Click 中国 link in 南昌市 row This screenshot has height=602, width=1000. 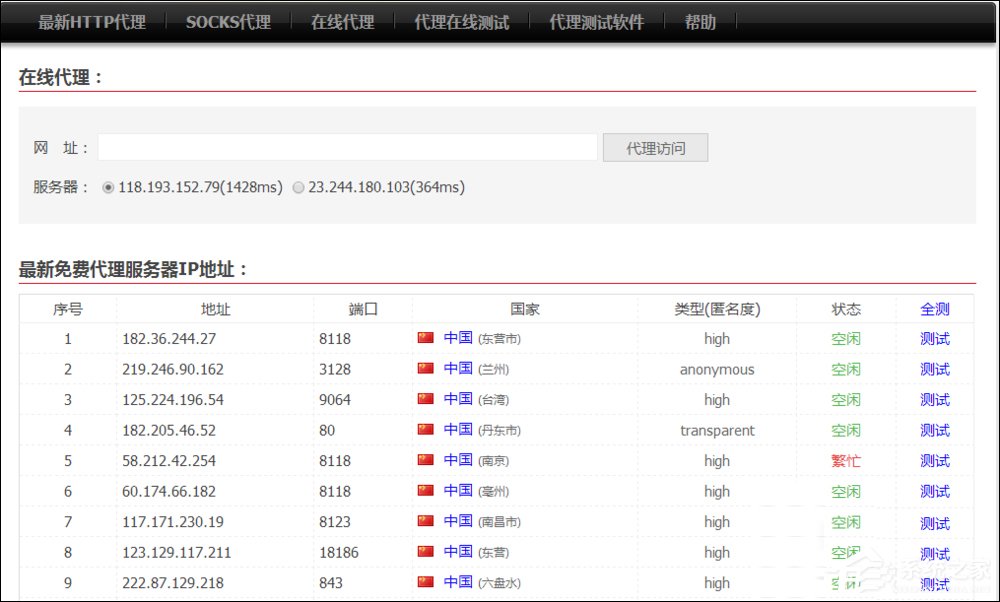458,522
